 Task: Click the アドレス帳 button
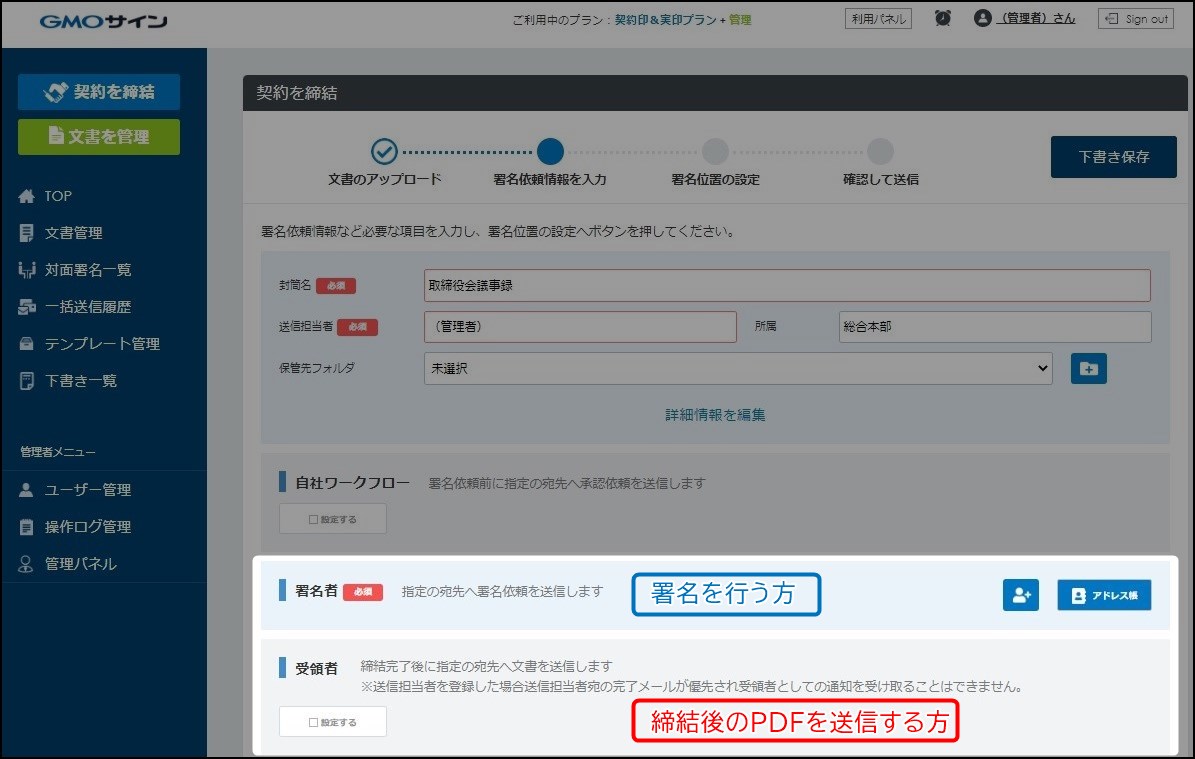click(1104, 595)
